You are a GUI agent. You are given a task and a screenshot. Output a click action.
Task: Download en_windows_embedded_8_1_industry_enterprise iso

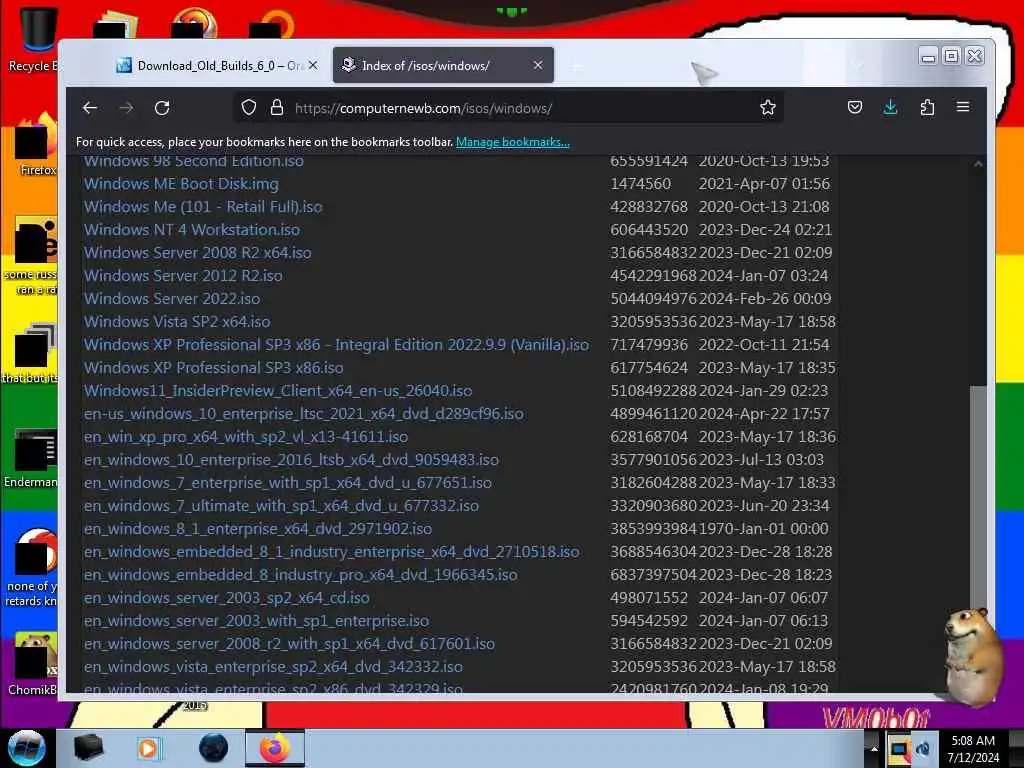[332, 552]
